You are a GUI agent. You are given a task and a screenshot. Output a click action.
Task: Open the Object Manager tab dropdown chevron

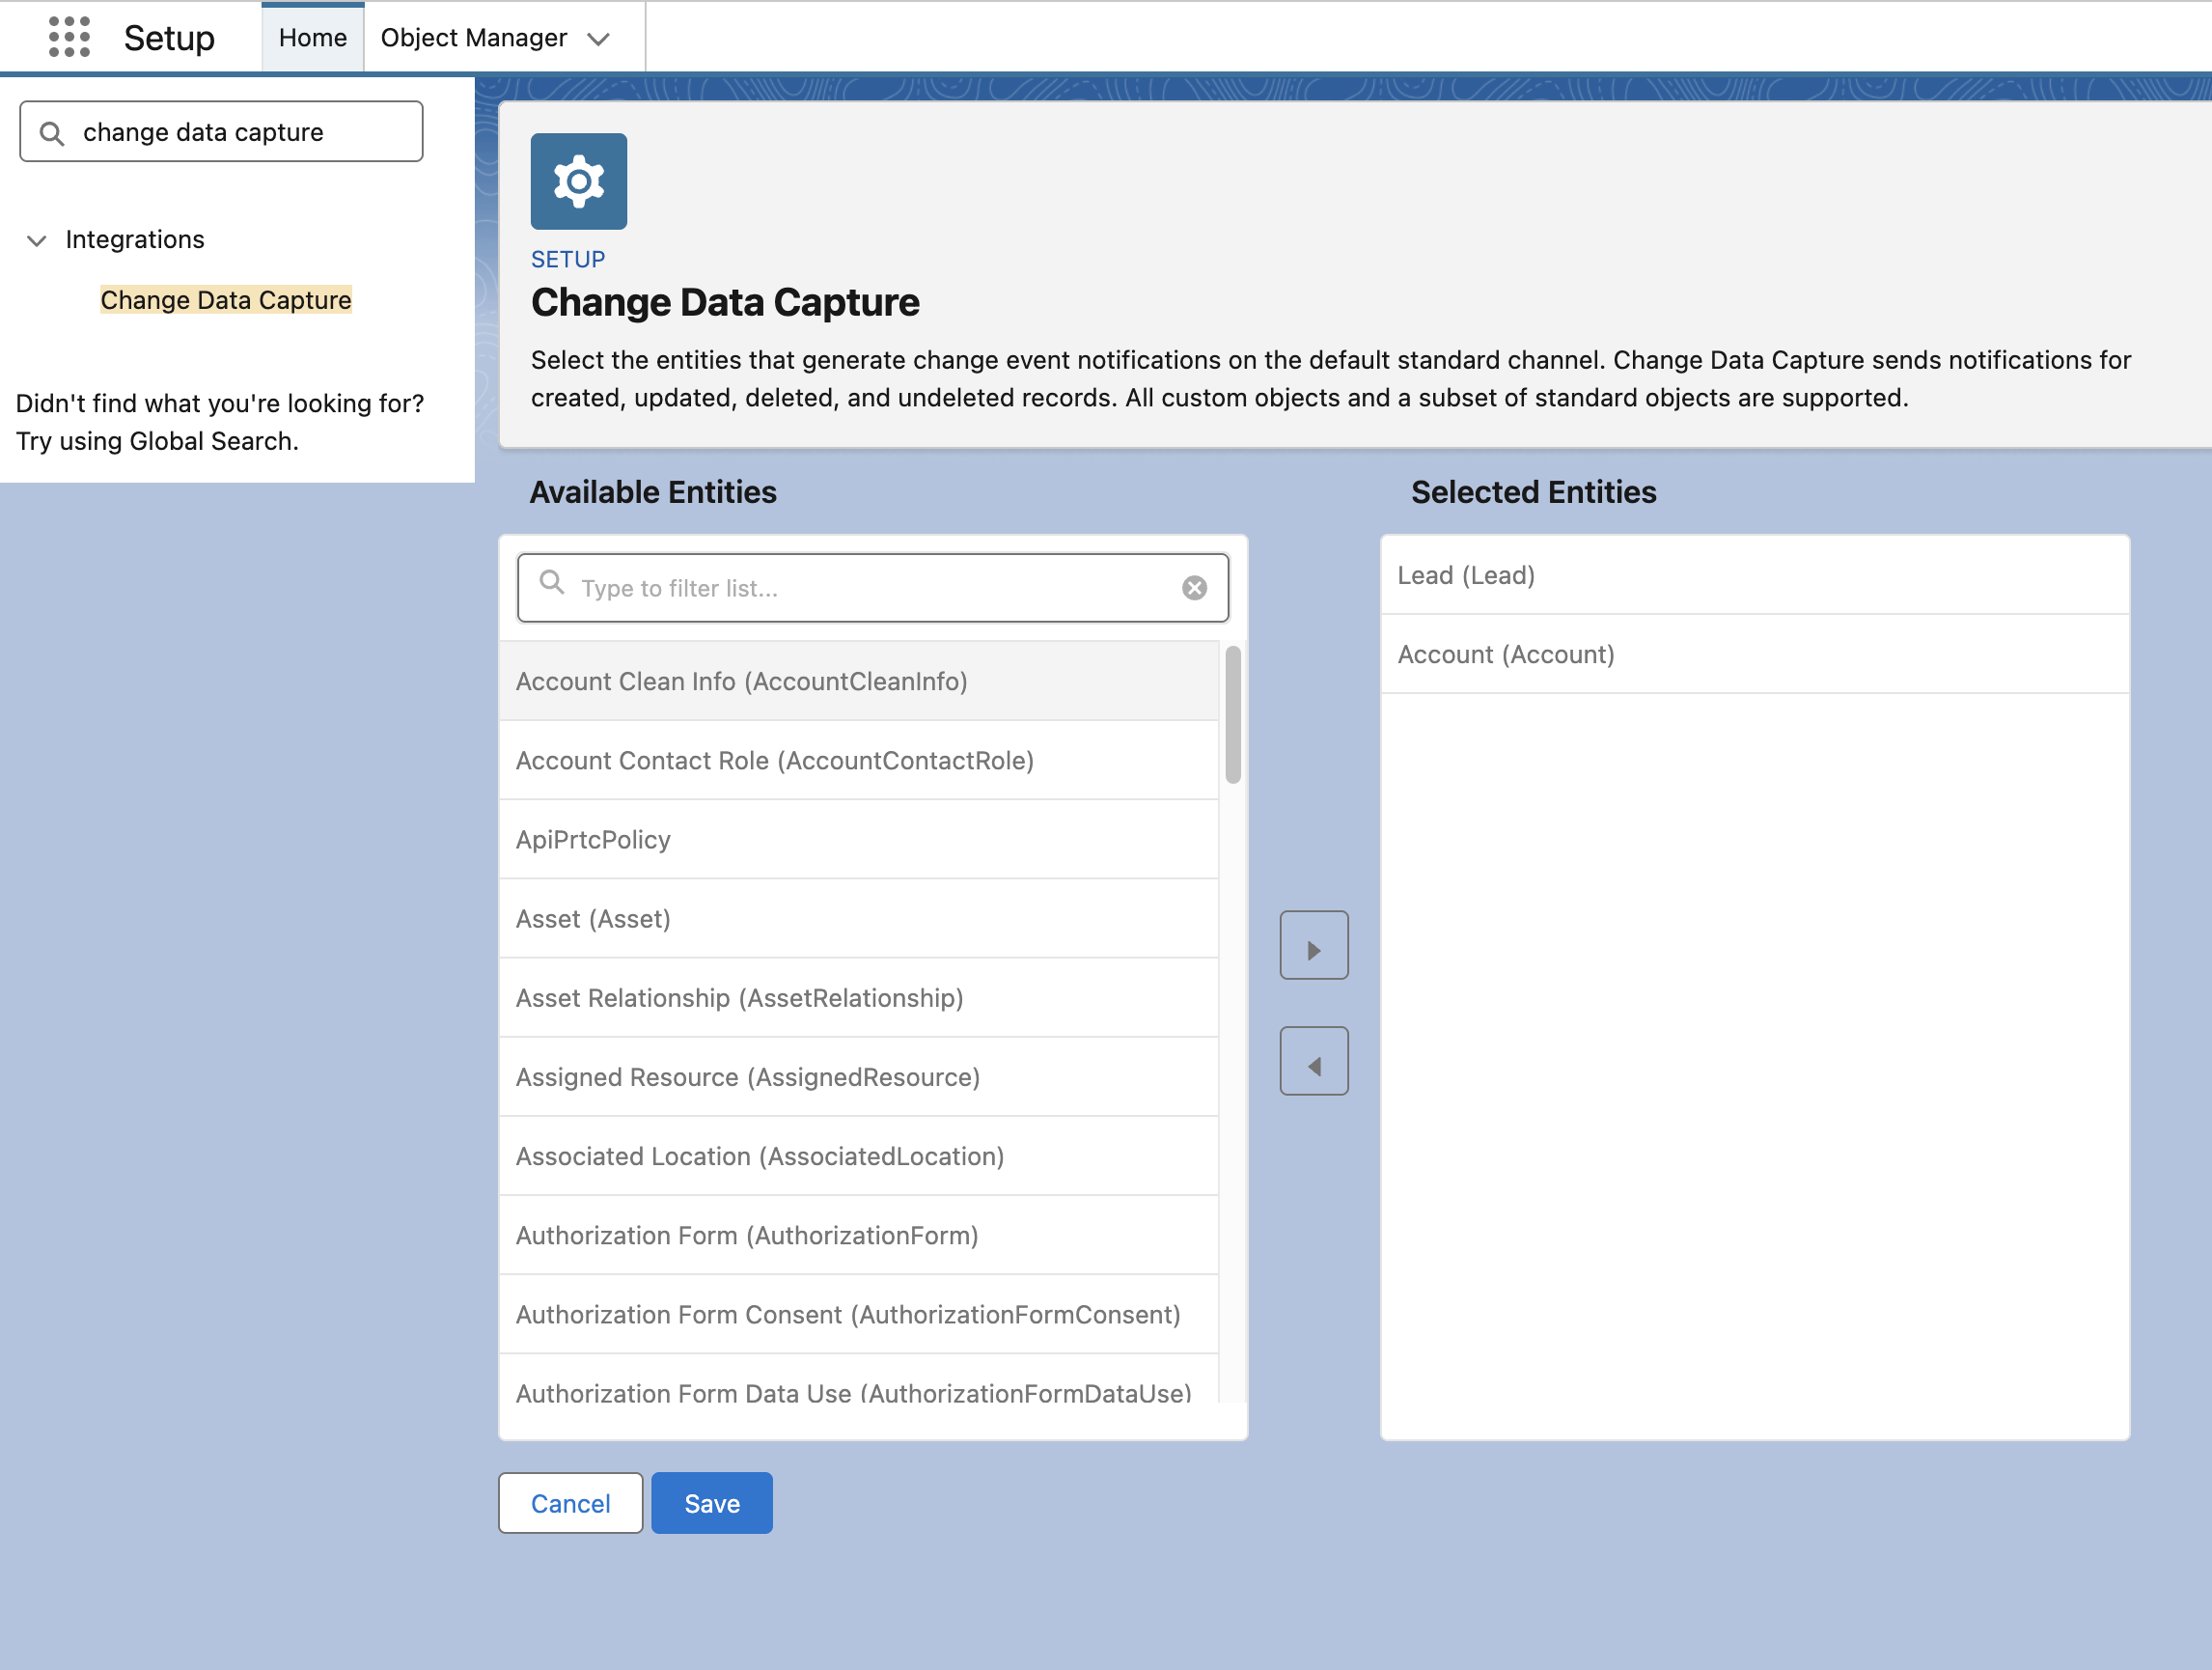[x=598, y=39]
